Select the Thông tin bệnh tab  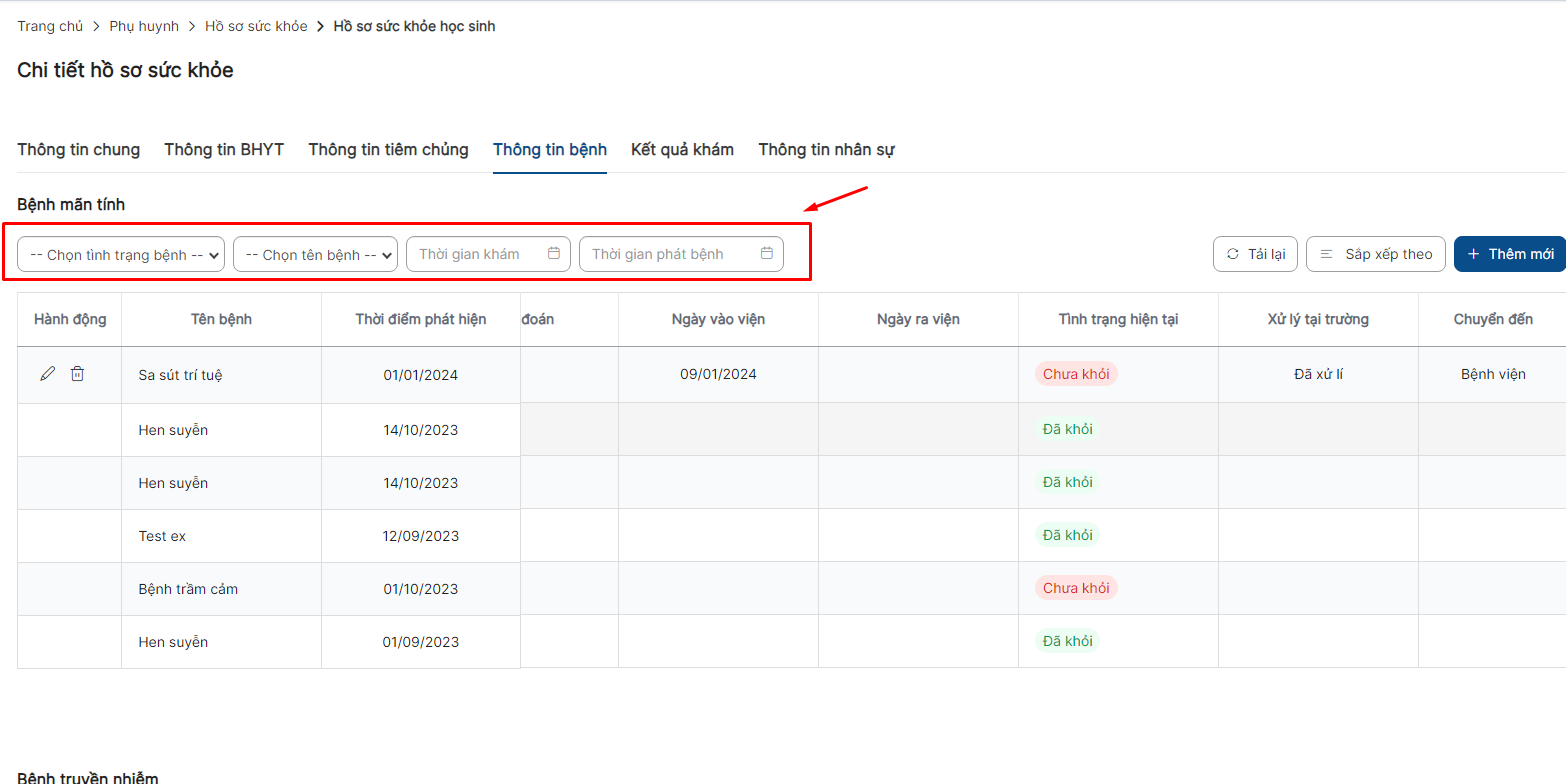click(550, 150)
